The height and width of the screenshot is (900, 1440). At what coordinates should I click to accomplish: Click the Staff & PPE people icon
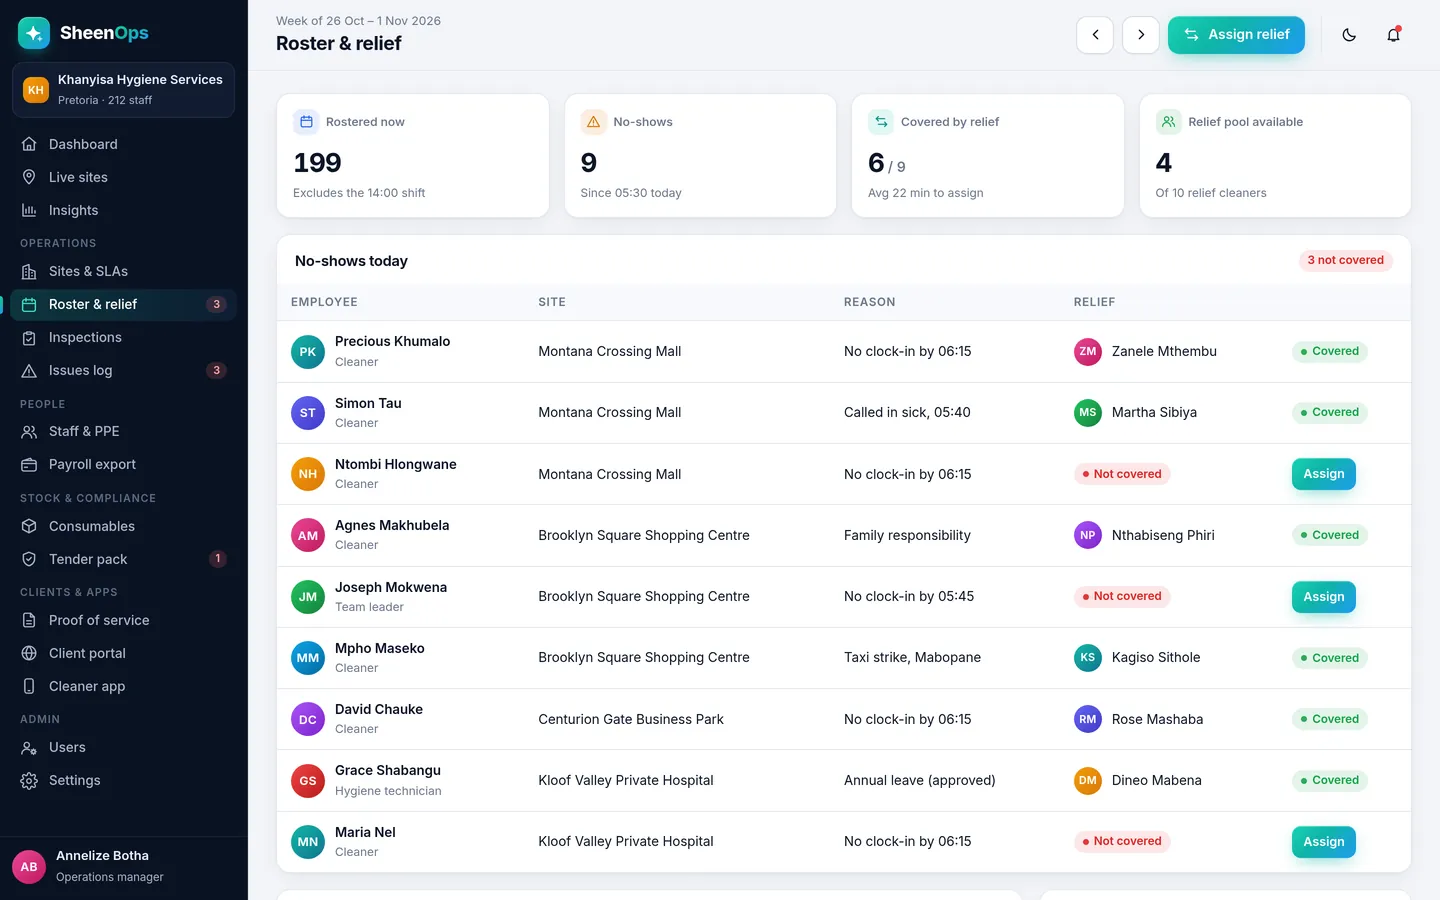[x=29, y=432]
